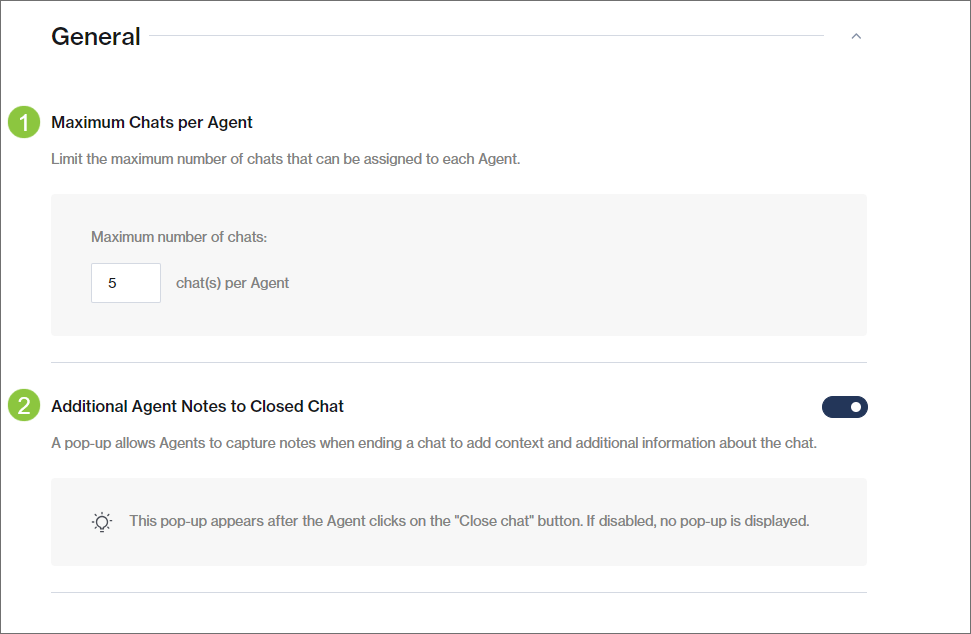Click the word 'Agent' in the Maximum Chats heading
This screenshot has height=634, width=971.
230,123
